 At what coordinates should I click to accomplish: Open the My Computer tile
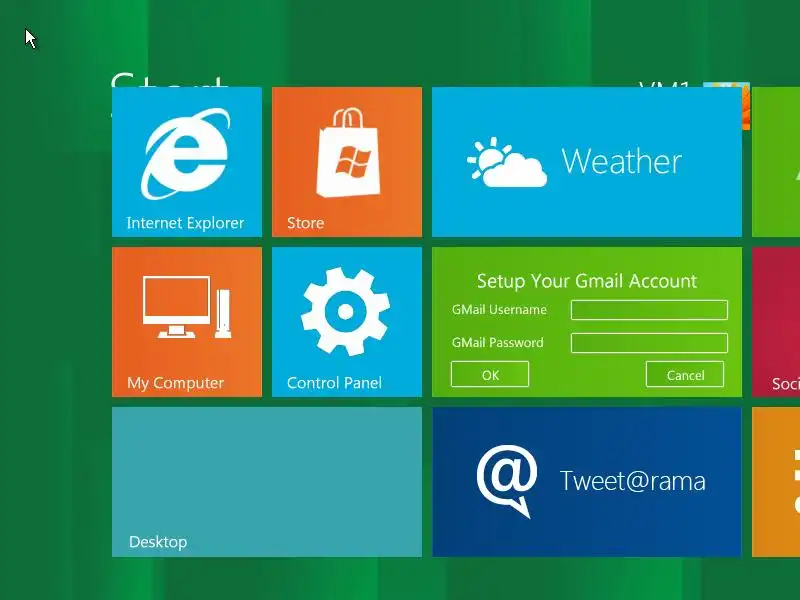click(x=187, y=322)
